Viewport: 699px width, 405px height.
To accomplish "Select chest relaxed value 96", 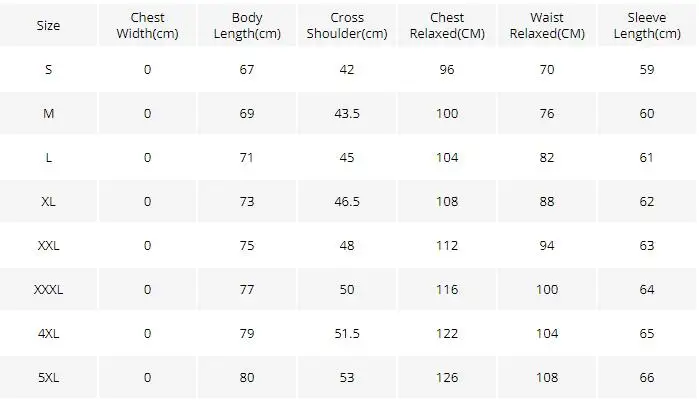I will (447, 70).
